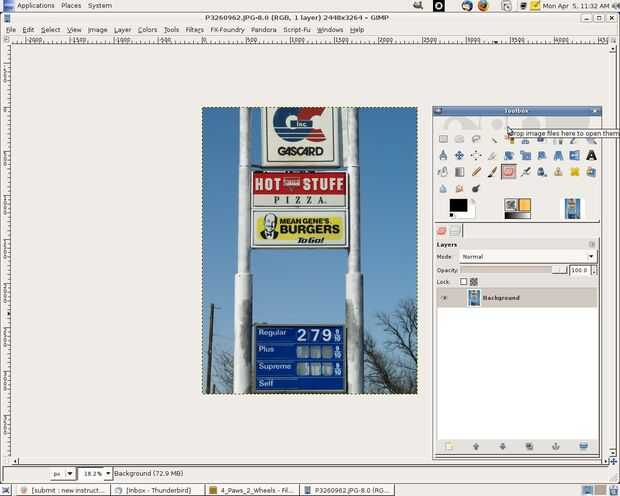Click the Delete Layer button

click(x=583, y=447)
